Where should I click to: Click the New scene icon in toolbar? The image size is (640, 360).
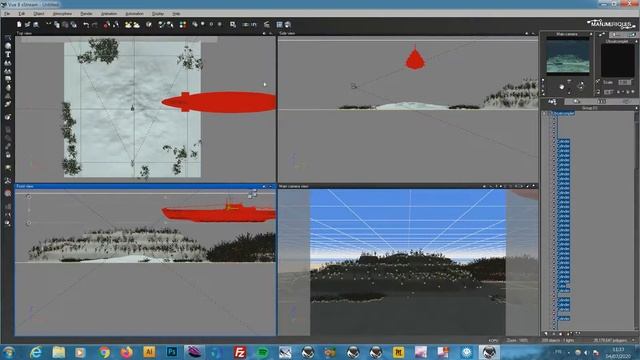point(19,24)
